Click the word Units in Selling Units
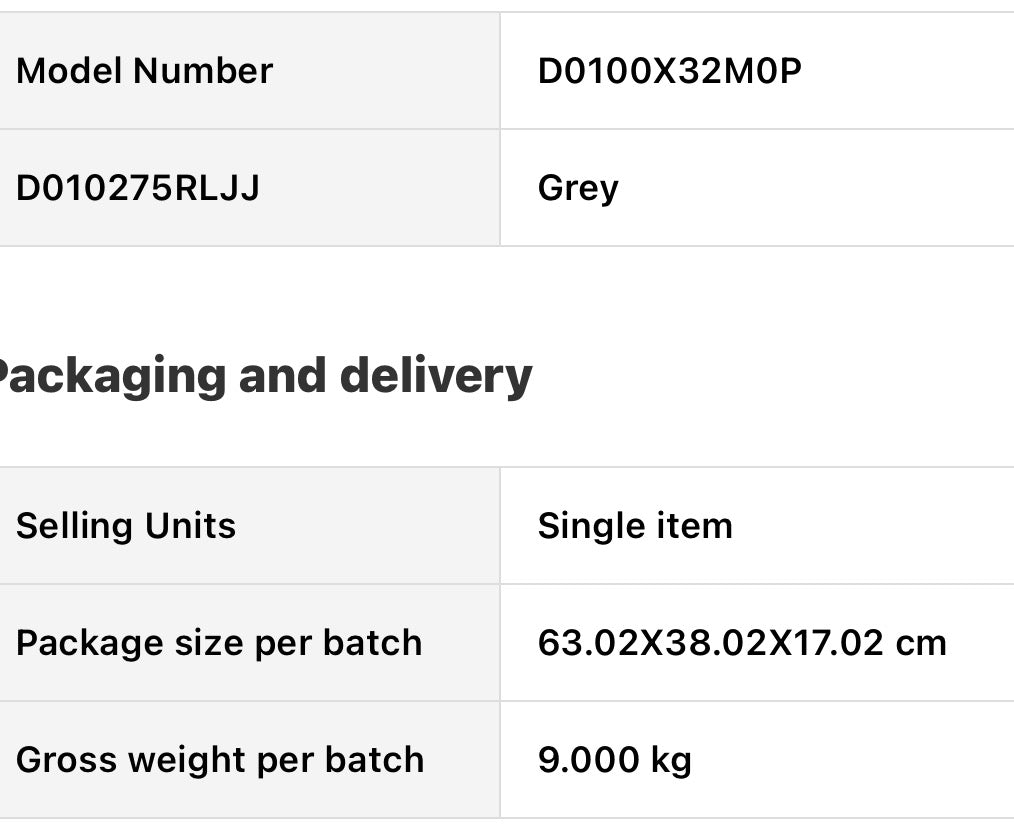This screenshot has width=1014, height=824. 191,525
